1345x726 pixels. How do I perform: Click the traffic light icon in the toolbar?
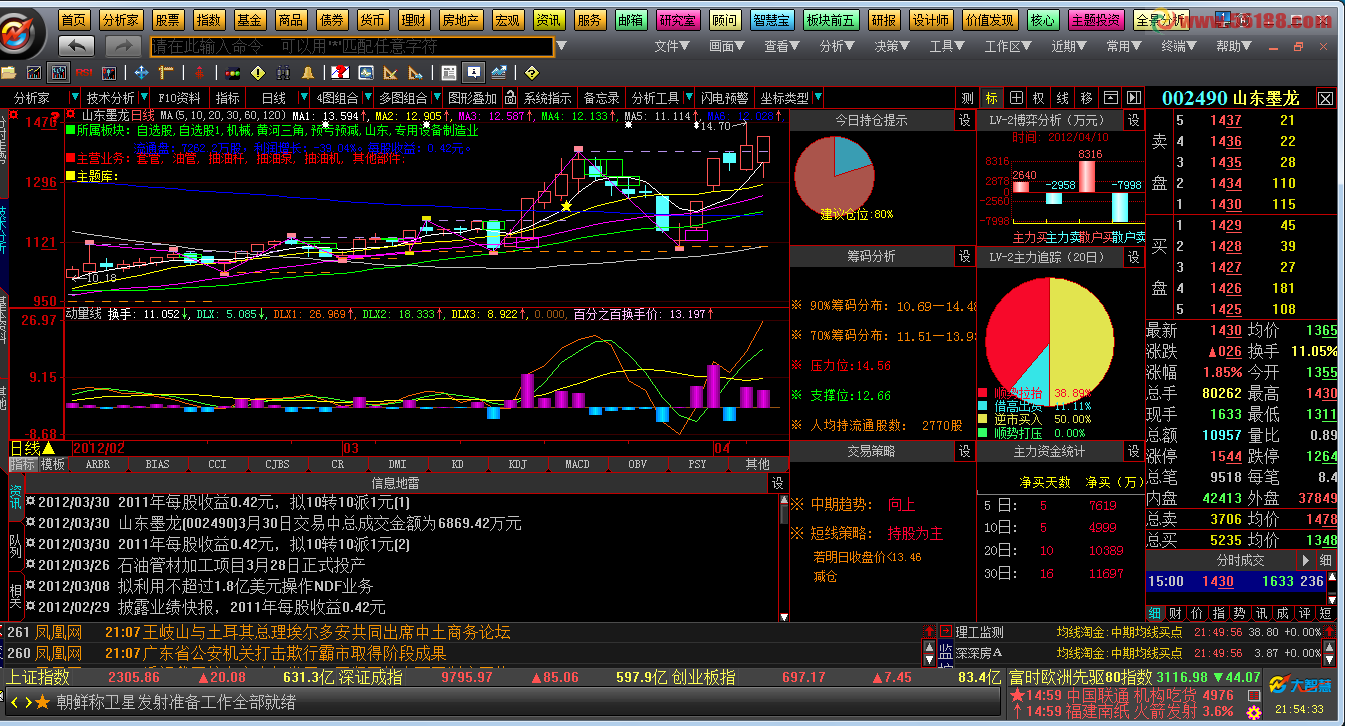pos(233,72)
